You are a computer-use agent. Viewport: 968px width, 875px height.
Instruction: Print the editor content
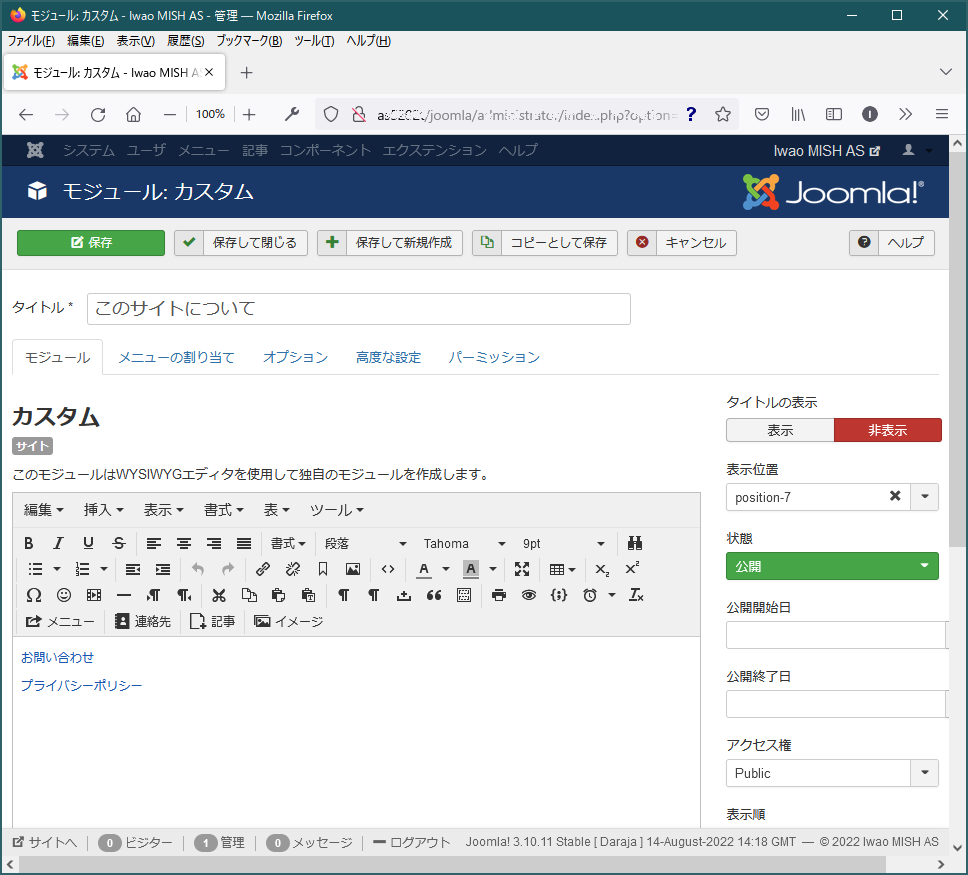(499, 595)
